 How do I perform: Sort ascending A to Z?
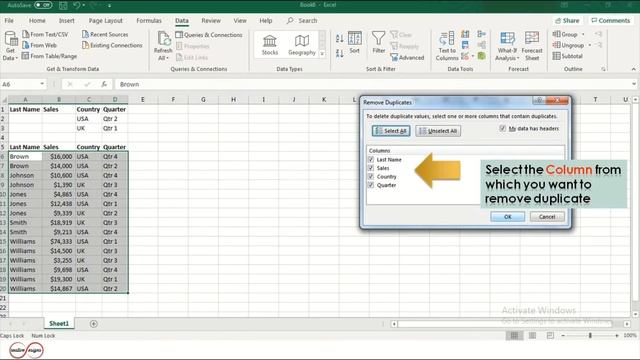tap(339, 39)
